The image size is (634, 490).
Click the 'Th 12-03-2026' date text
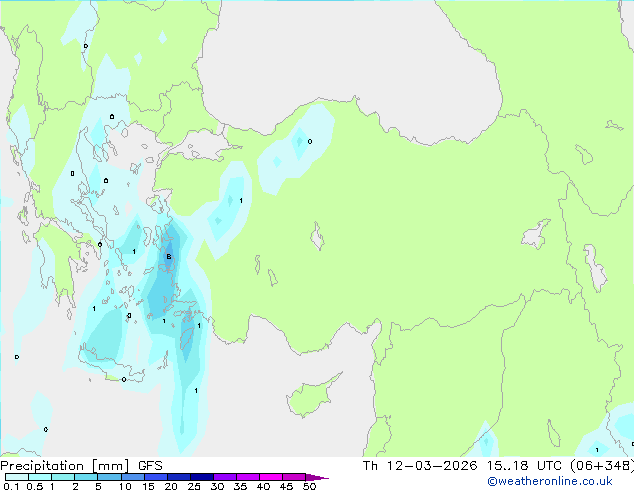coord(420,466)
